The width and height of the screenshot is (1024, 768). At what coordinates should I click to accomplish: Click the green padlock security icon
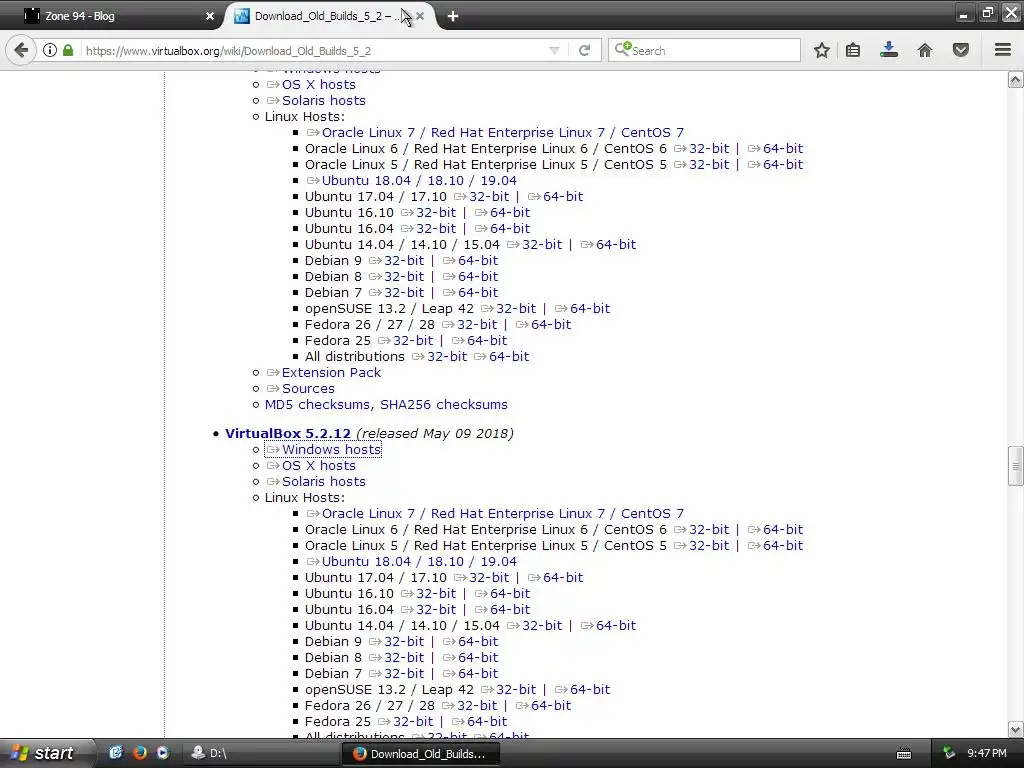[x=68, y=50]
